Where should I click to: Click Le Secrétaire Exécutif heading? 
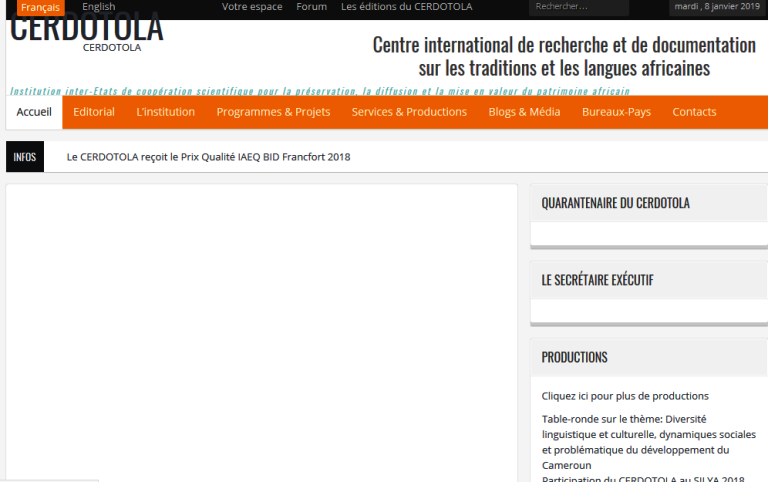point(597,280)
